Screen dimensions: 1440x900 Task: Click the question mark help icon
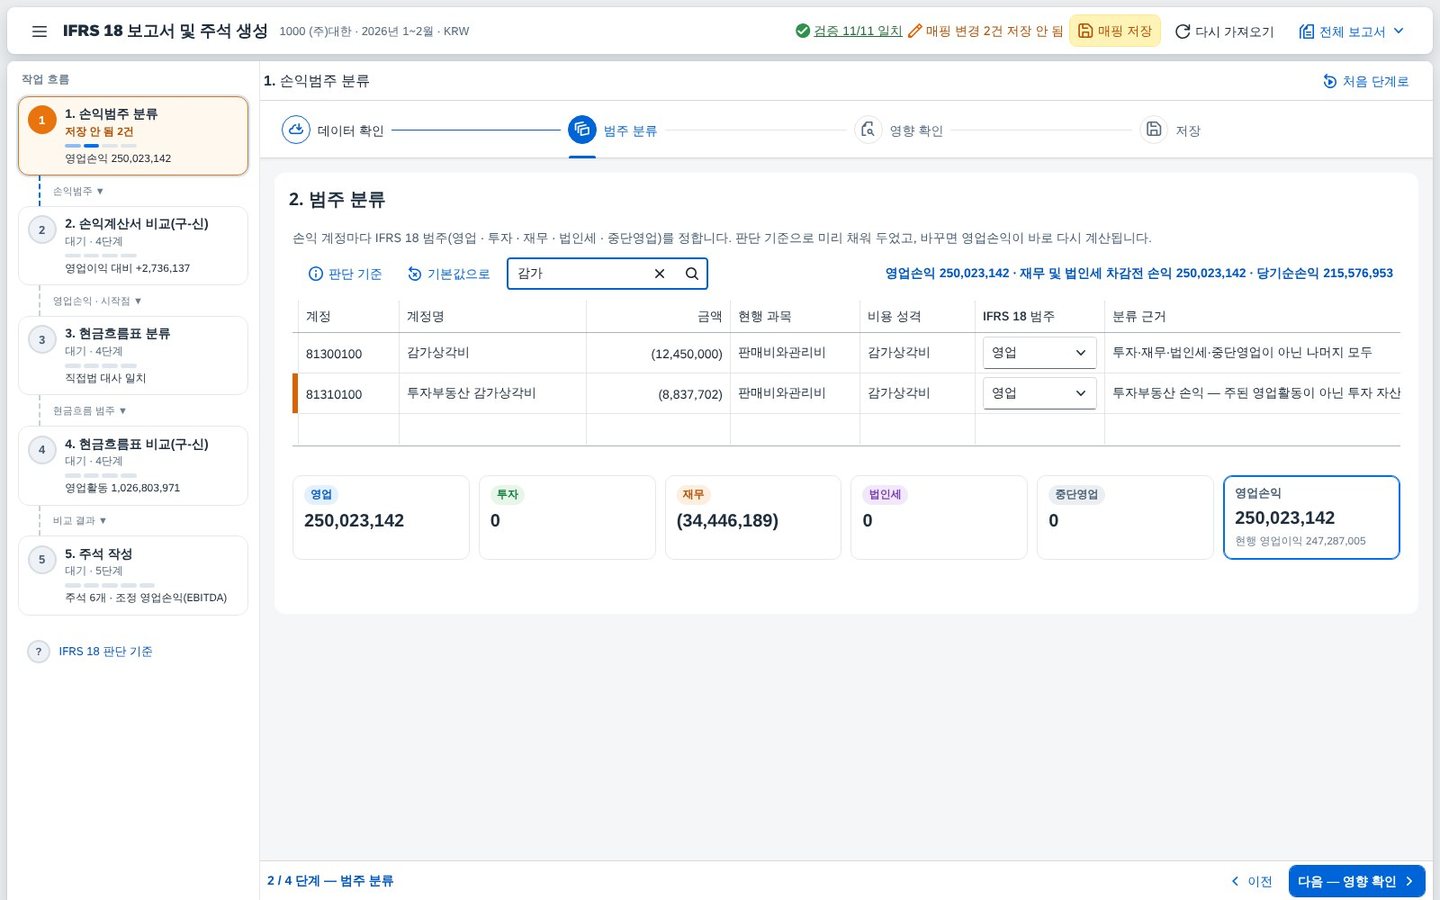pyautogui.click(x=38, y=652)
